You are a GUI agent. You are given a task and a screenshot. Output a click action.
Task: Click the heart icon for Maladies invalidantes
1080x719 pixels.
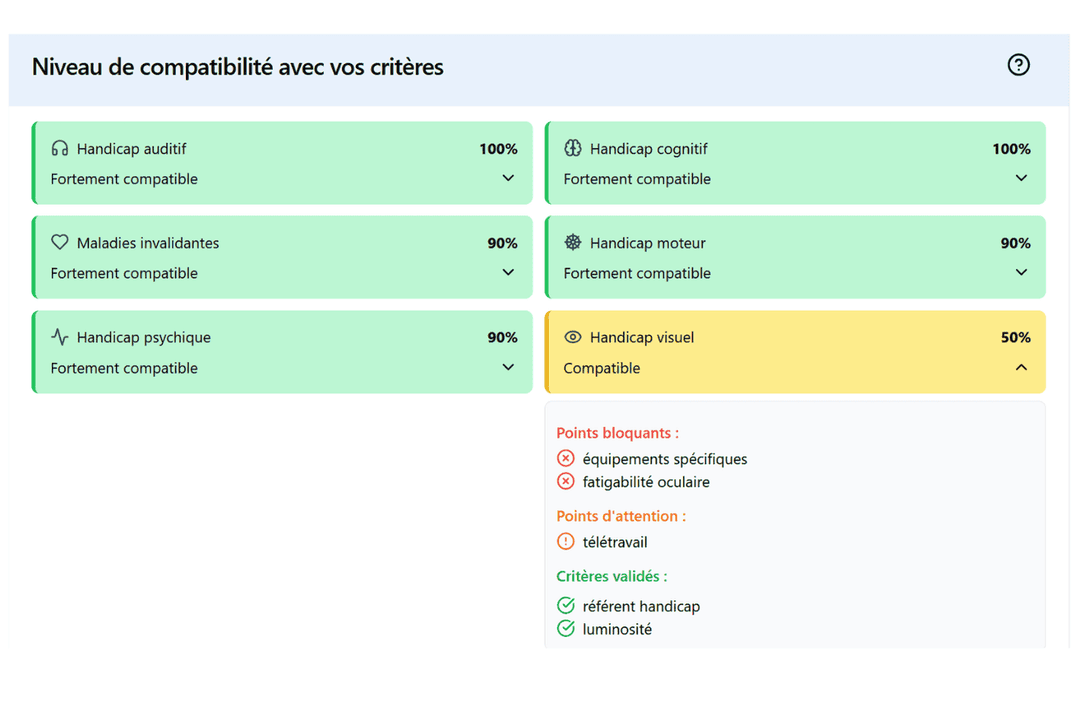coord(60,242)
